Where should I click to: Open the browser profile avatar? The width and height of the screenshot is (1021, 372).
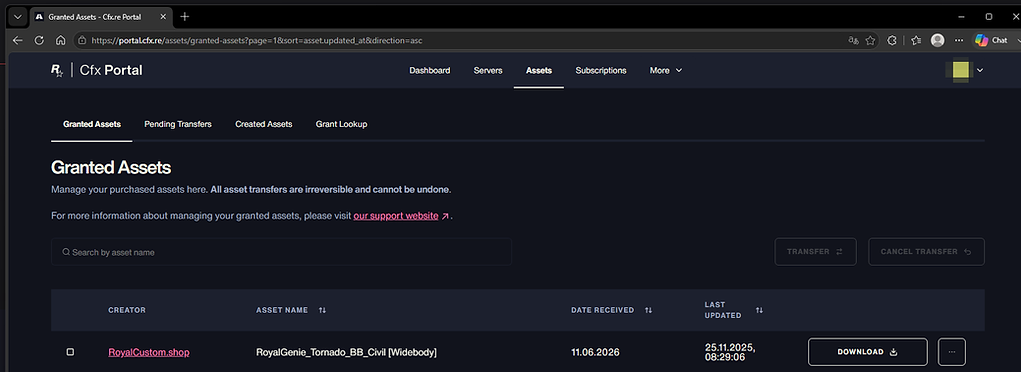coord(938,40)
